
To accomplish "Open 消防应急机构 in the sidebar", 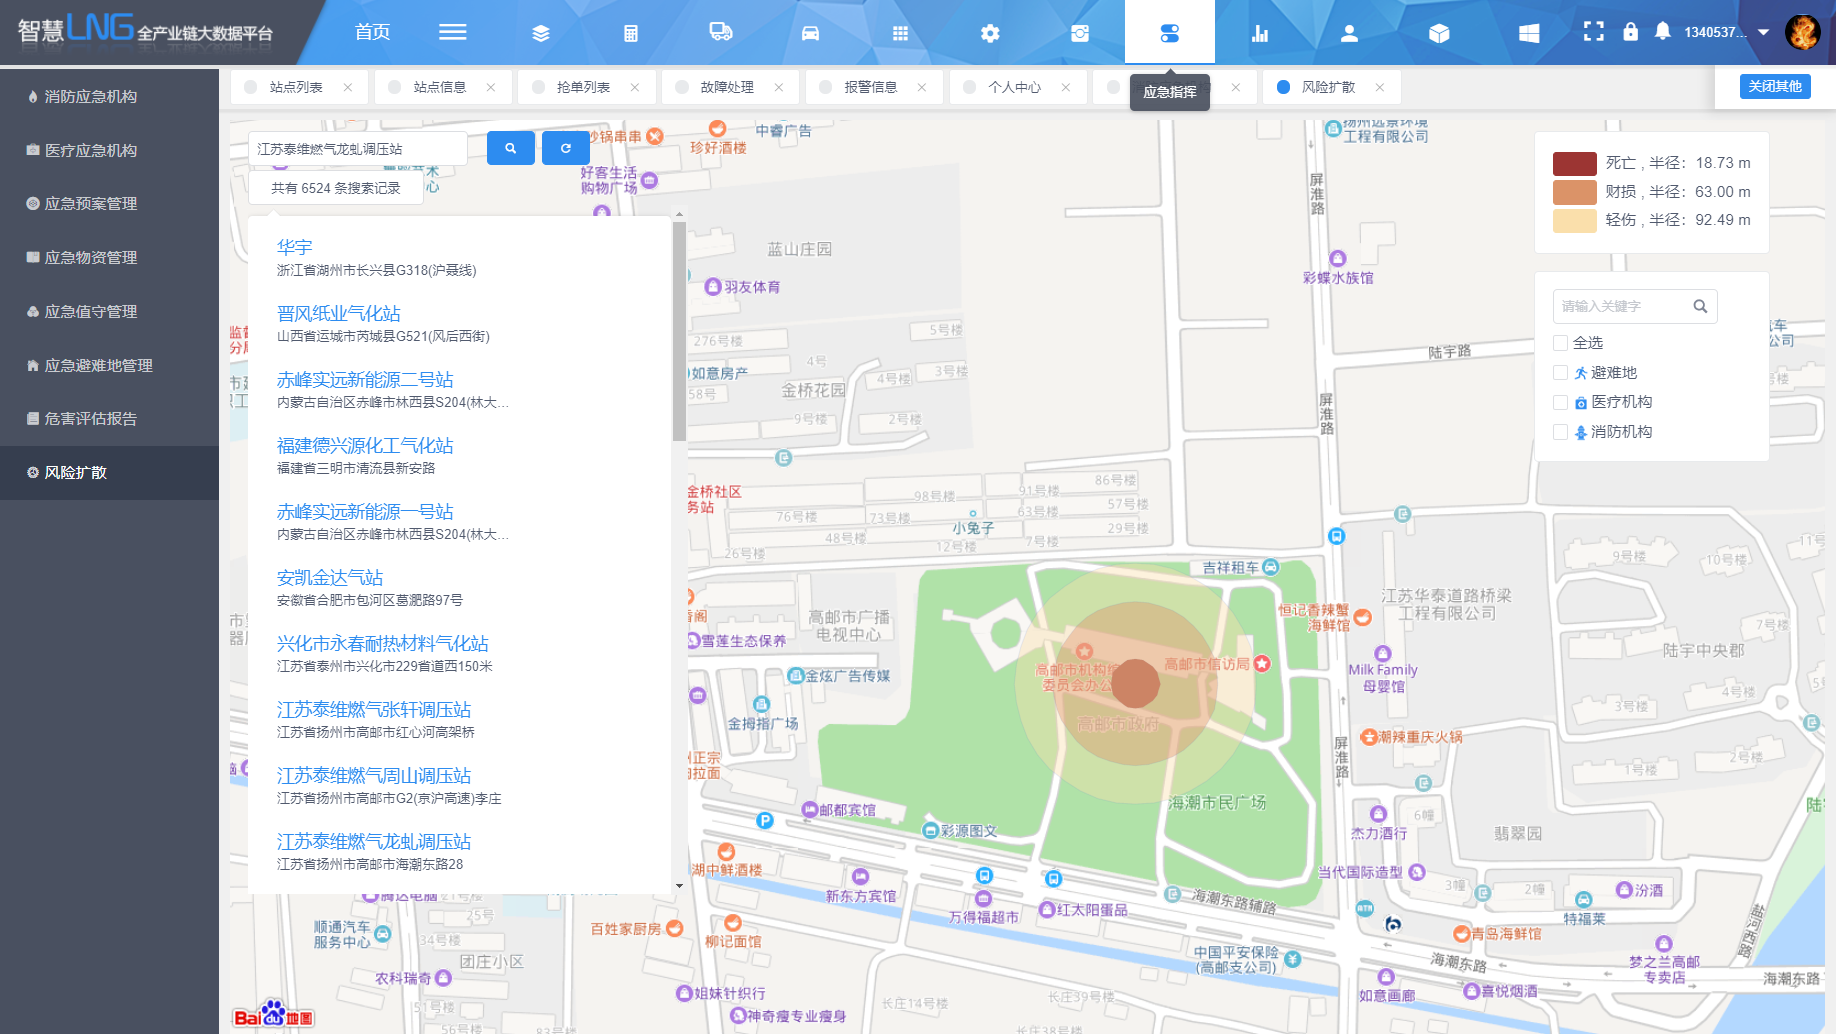I will click(x=109, y=96).
